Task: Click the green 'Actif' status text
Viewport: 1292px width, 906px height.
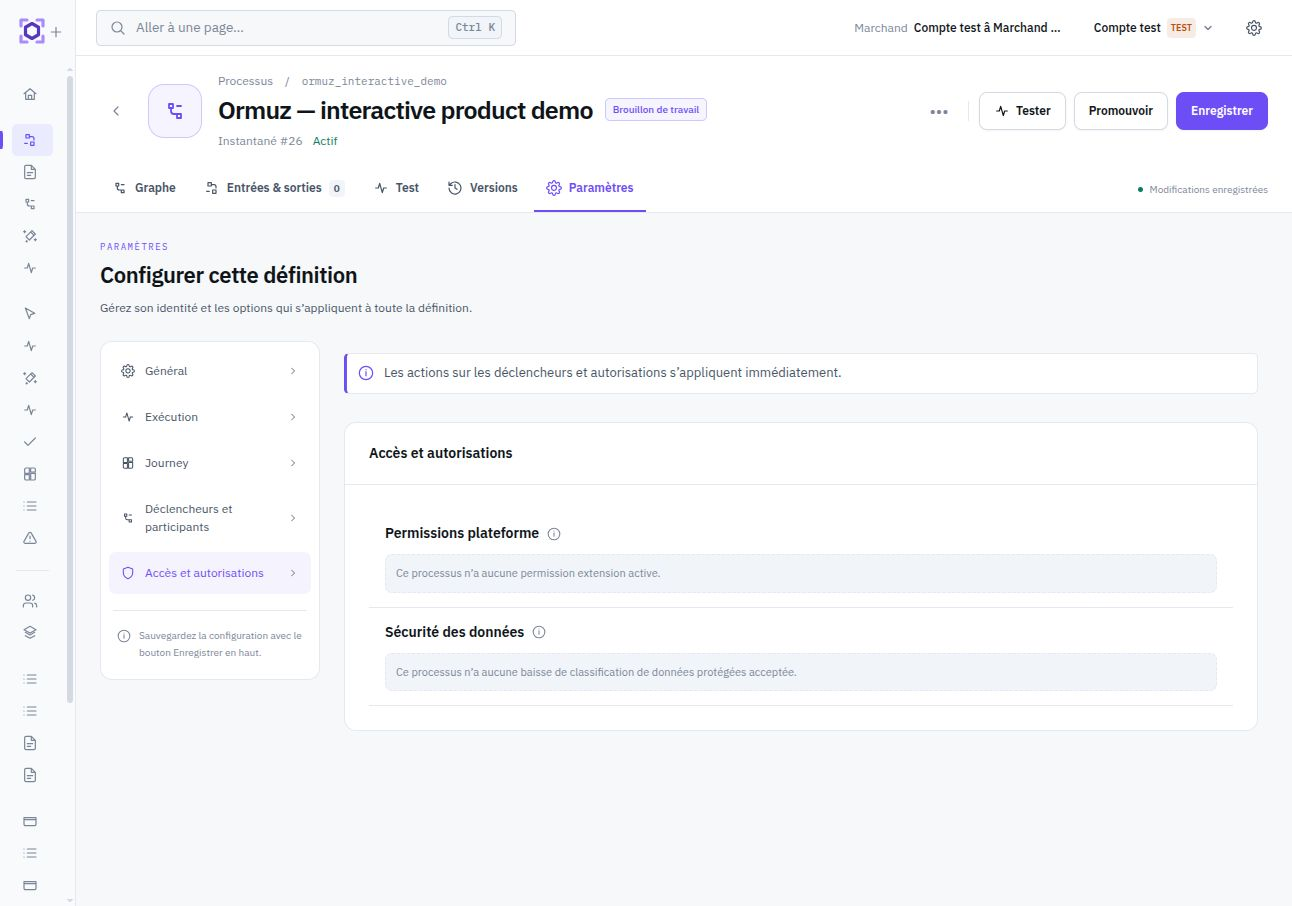Action: [325, 141]
